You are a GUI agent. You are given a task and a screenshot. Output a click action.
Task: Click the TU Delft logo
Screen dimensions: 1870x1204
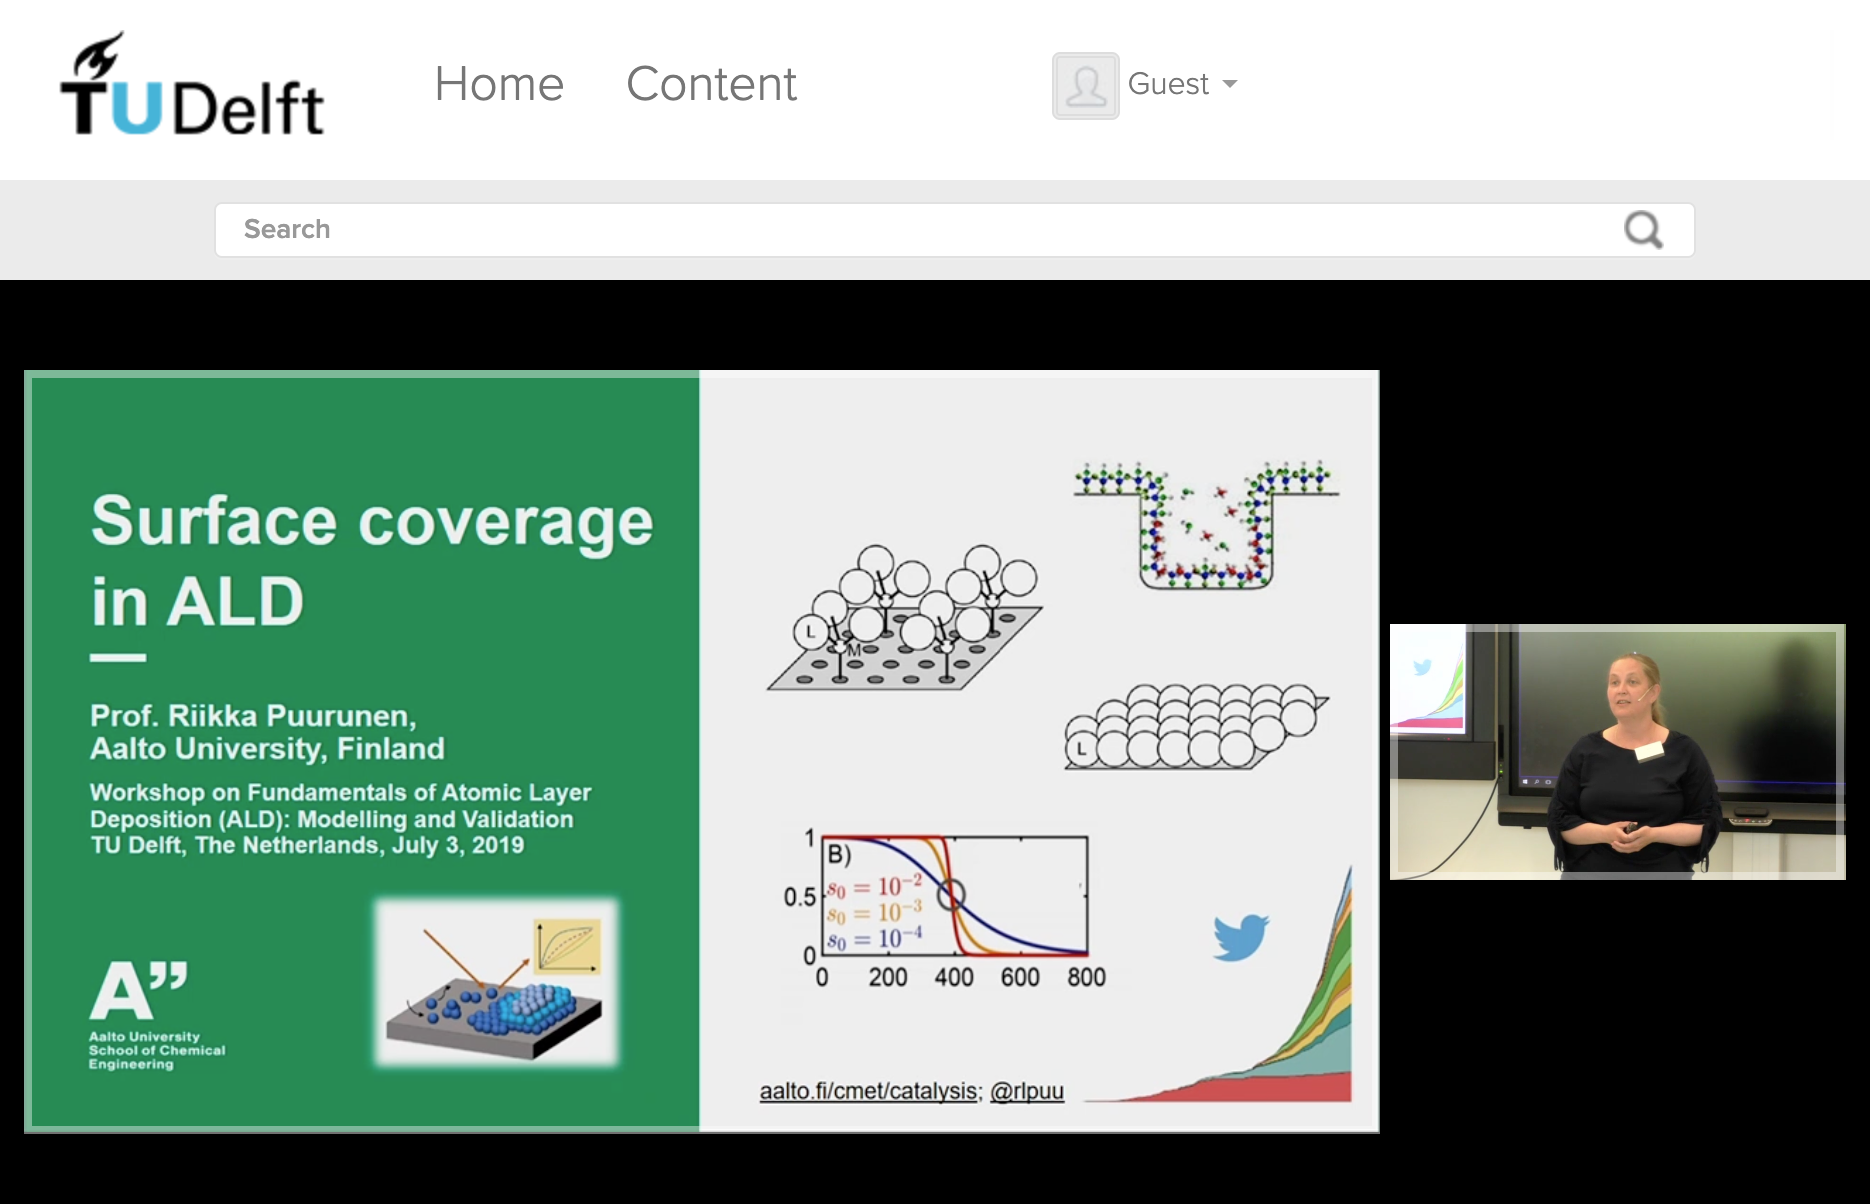click(x=192, y=85)
